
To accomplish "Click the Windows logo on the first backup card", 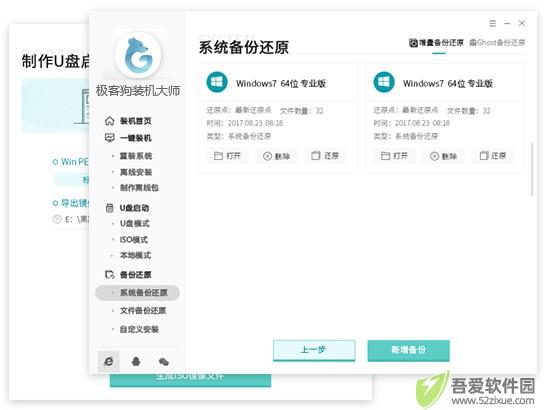I will pyautogui.click(x=217, y=82).
